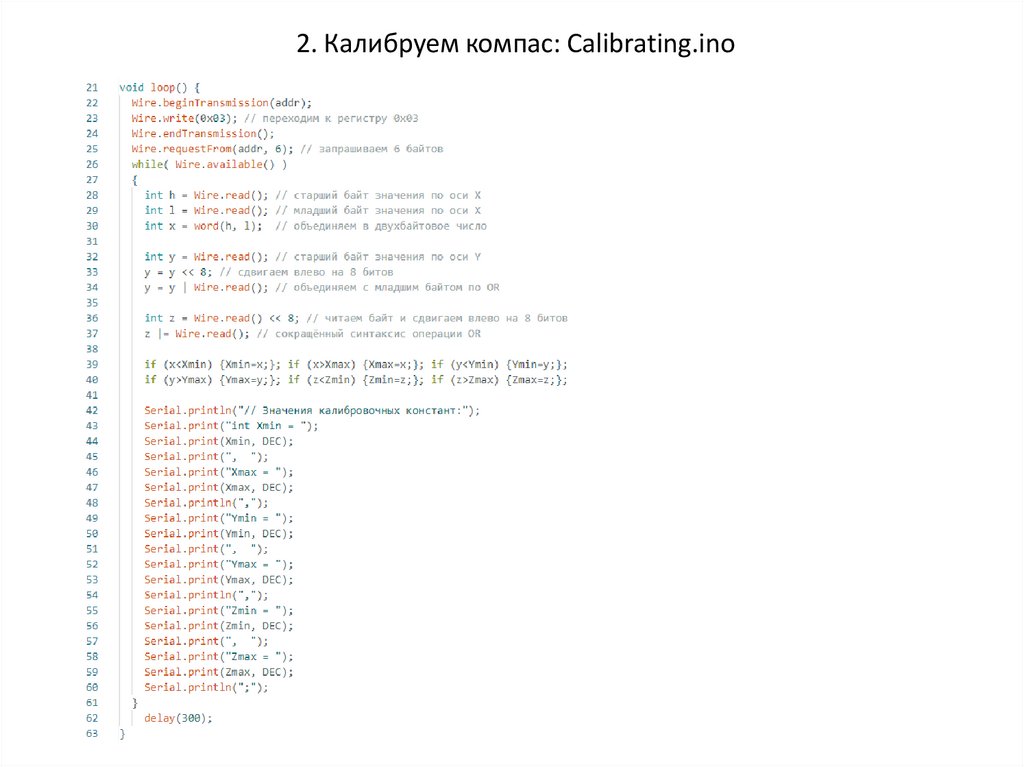Click the 'Serial.print("int Xmin = ");' line
Screen dimensions: 1024x767
(231, 426)
